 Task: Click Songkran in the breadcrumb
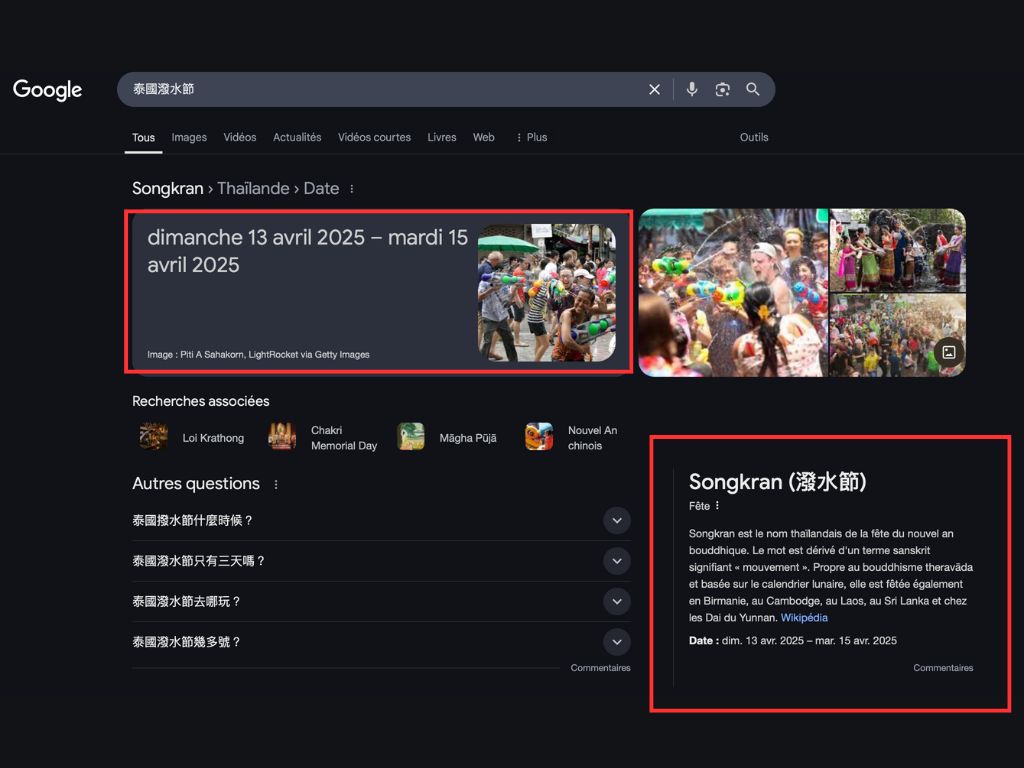pos(168,189)
